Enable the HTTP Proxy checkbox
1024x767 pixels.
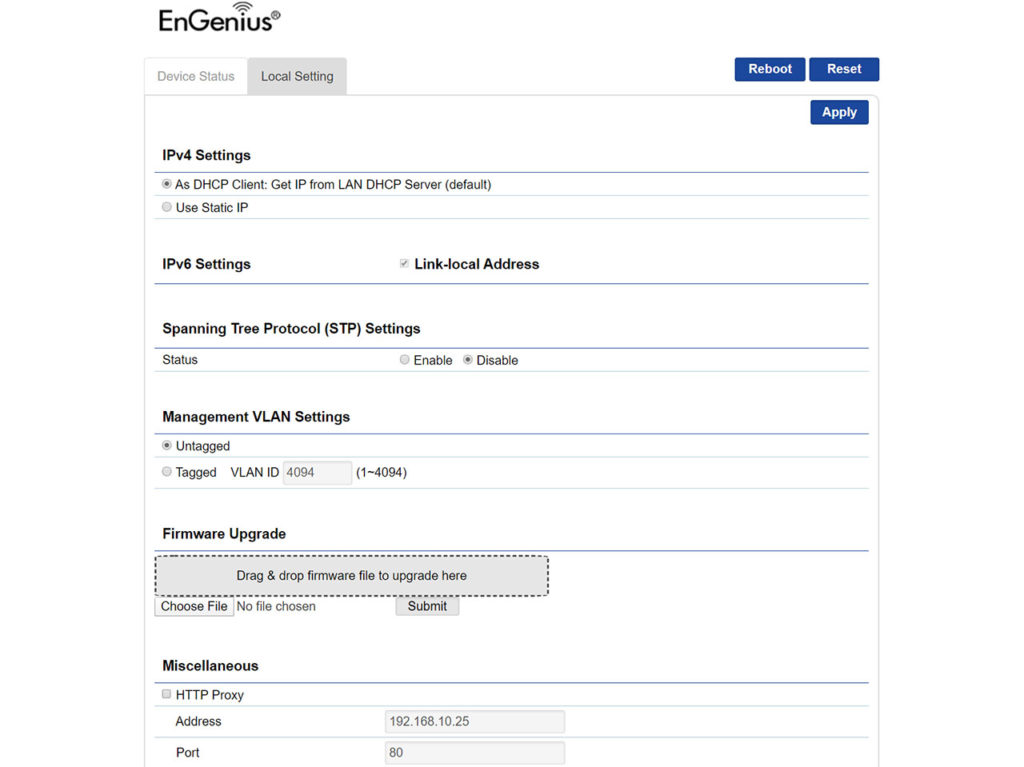tap(165, 693)
